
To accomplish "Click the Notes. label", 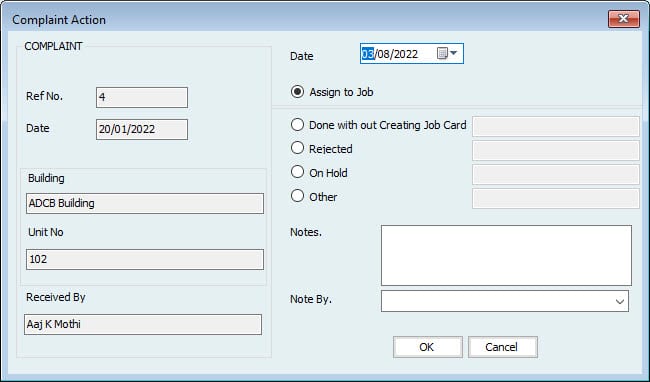I will [x=306, y=232].
